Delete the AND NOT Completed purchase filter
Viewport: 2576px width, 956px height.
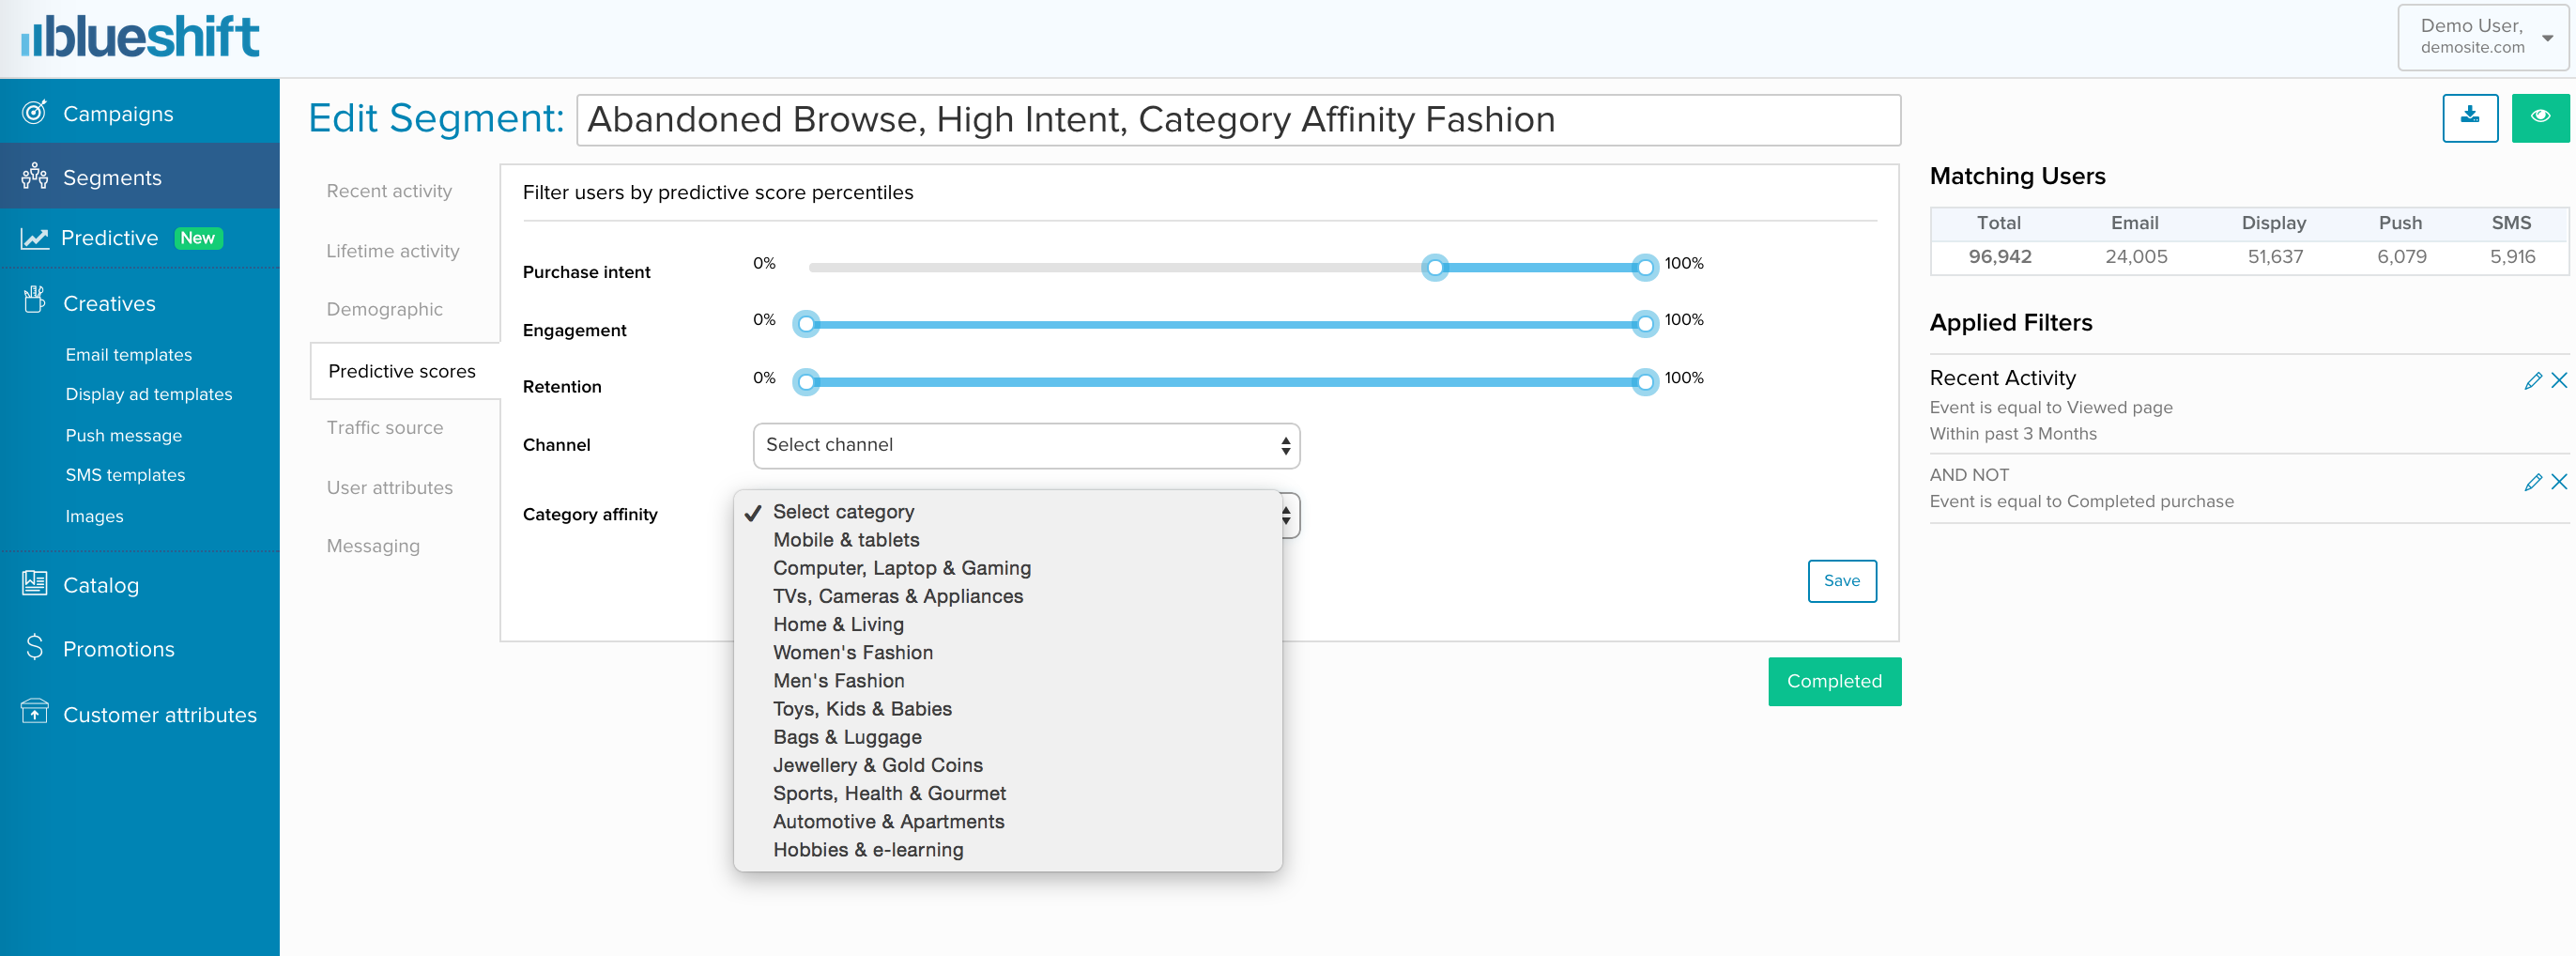[x=2559, y=482]
